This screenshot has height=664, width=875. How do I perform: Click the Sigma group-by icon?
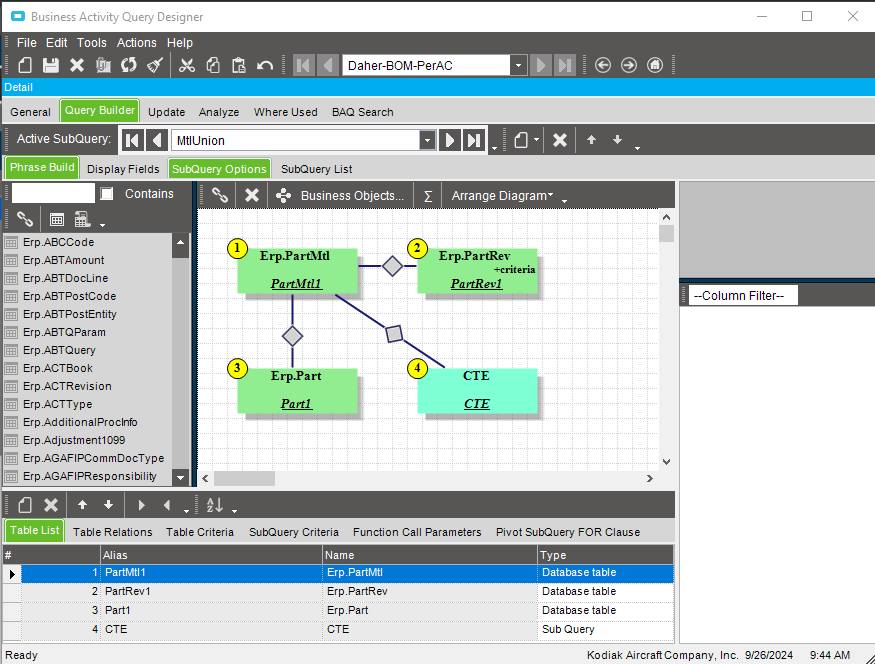428,196
